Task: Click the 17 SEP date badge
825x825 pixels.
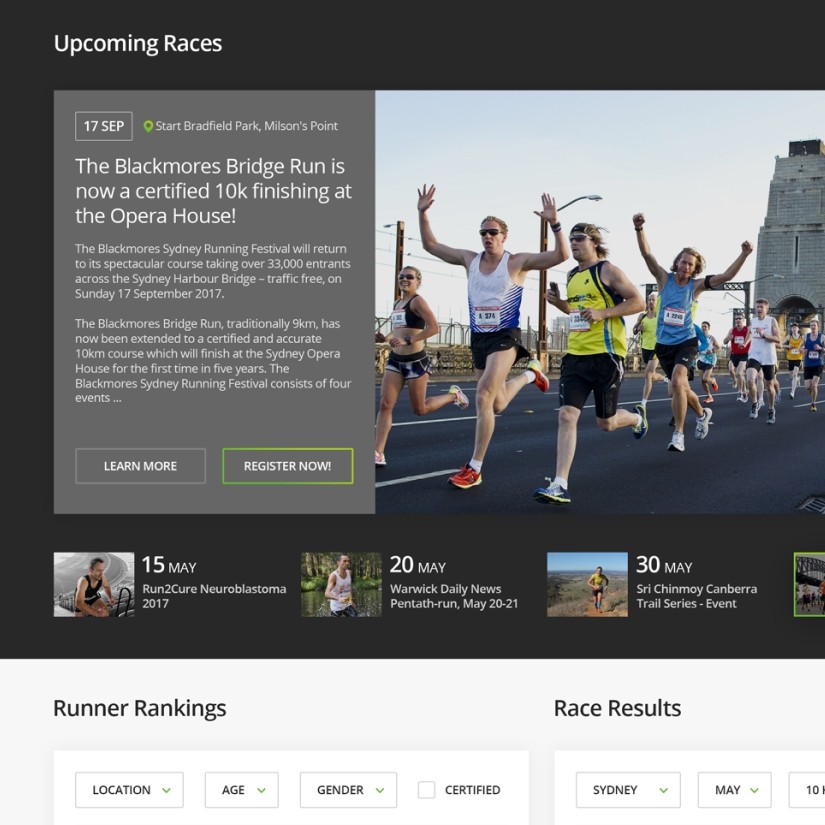Action: [x=104, y=126]
